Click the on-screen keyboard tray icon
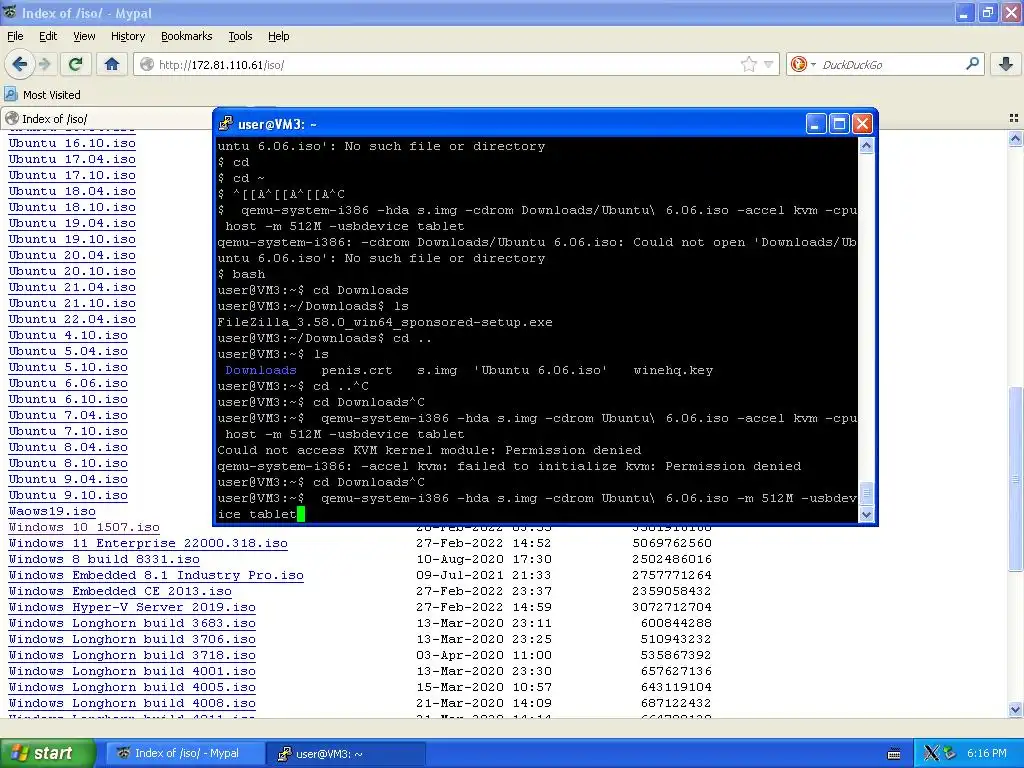1024x768 pixels. click(x=894, y=754)
